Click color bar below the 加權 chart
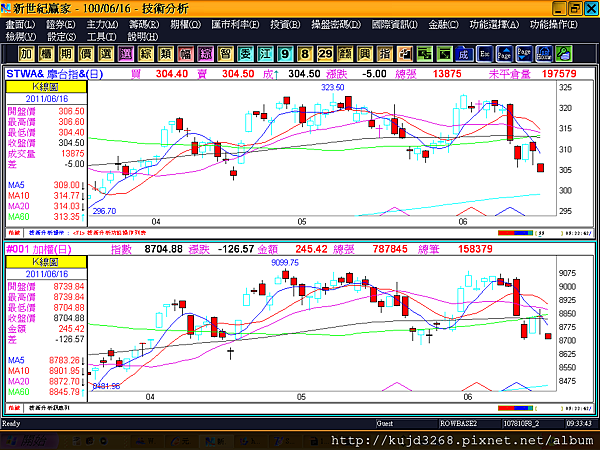 [515, 408]
